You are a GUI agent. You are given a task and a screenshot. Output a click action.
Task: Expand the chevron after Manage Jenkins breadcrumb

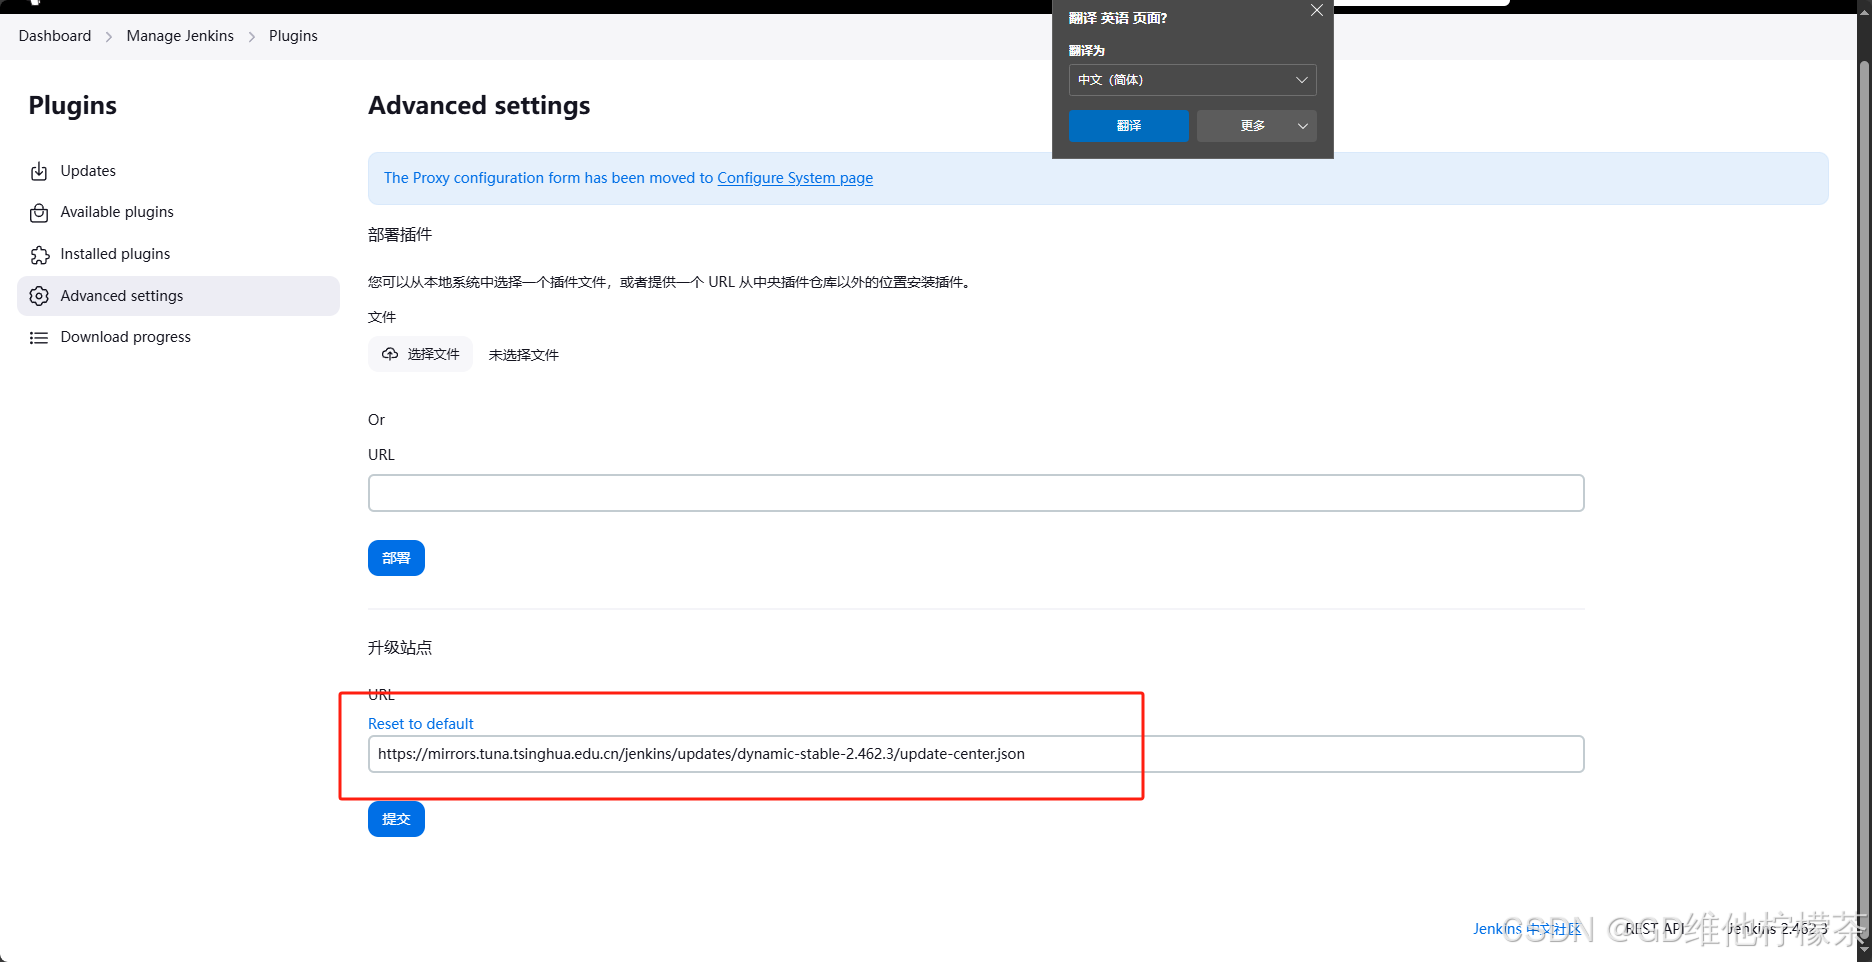(x=252, y=37)
